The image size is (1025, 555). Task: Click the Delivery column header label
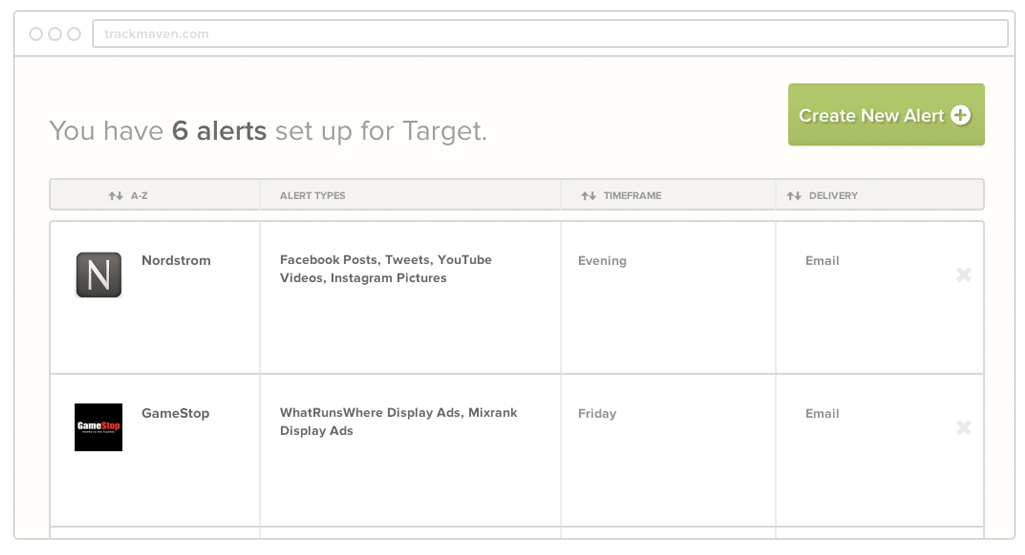[833, 195]
